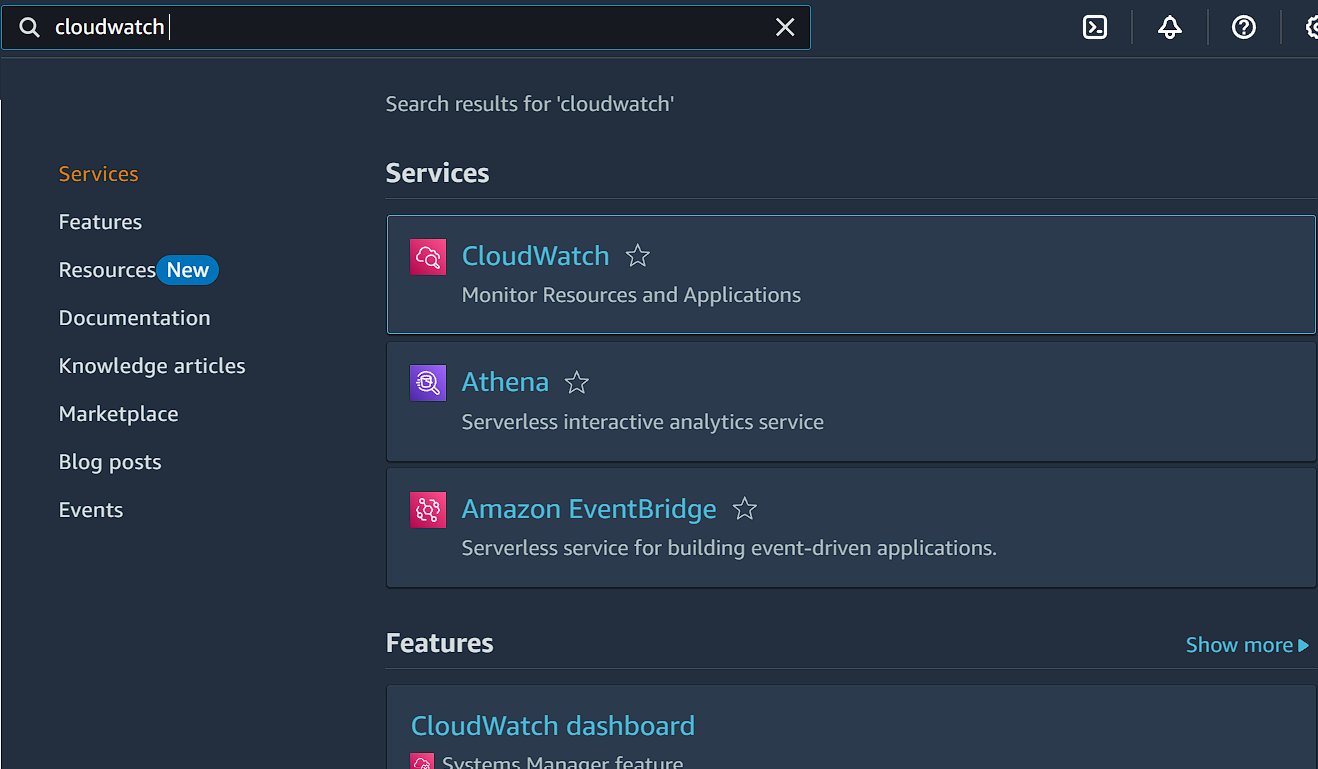1318x769 pixels.
Task: Focus the search box containing cloudwatch
Action: point(405,27)
